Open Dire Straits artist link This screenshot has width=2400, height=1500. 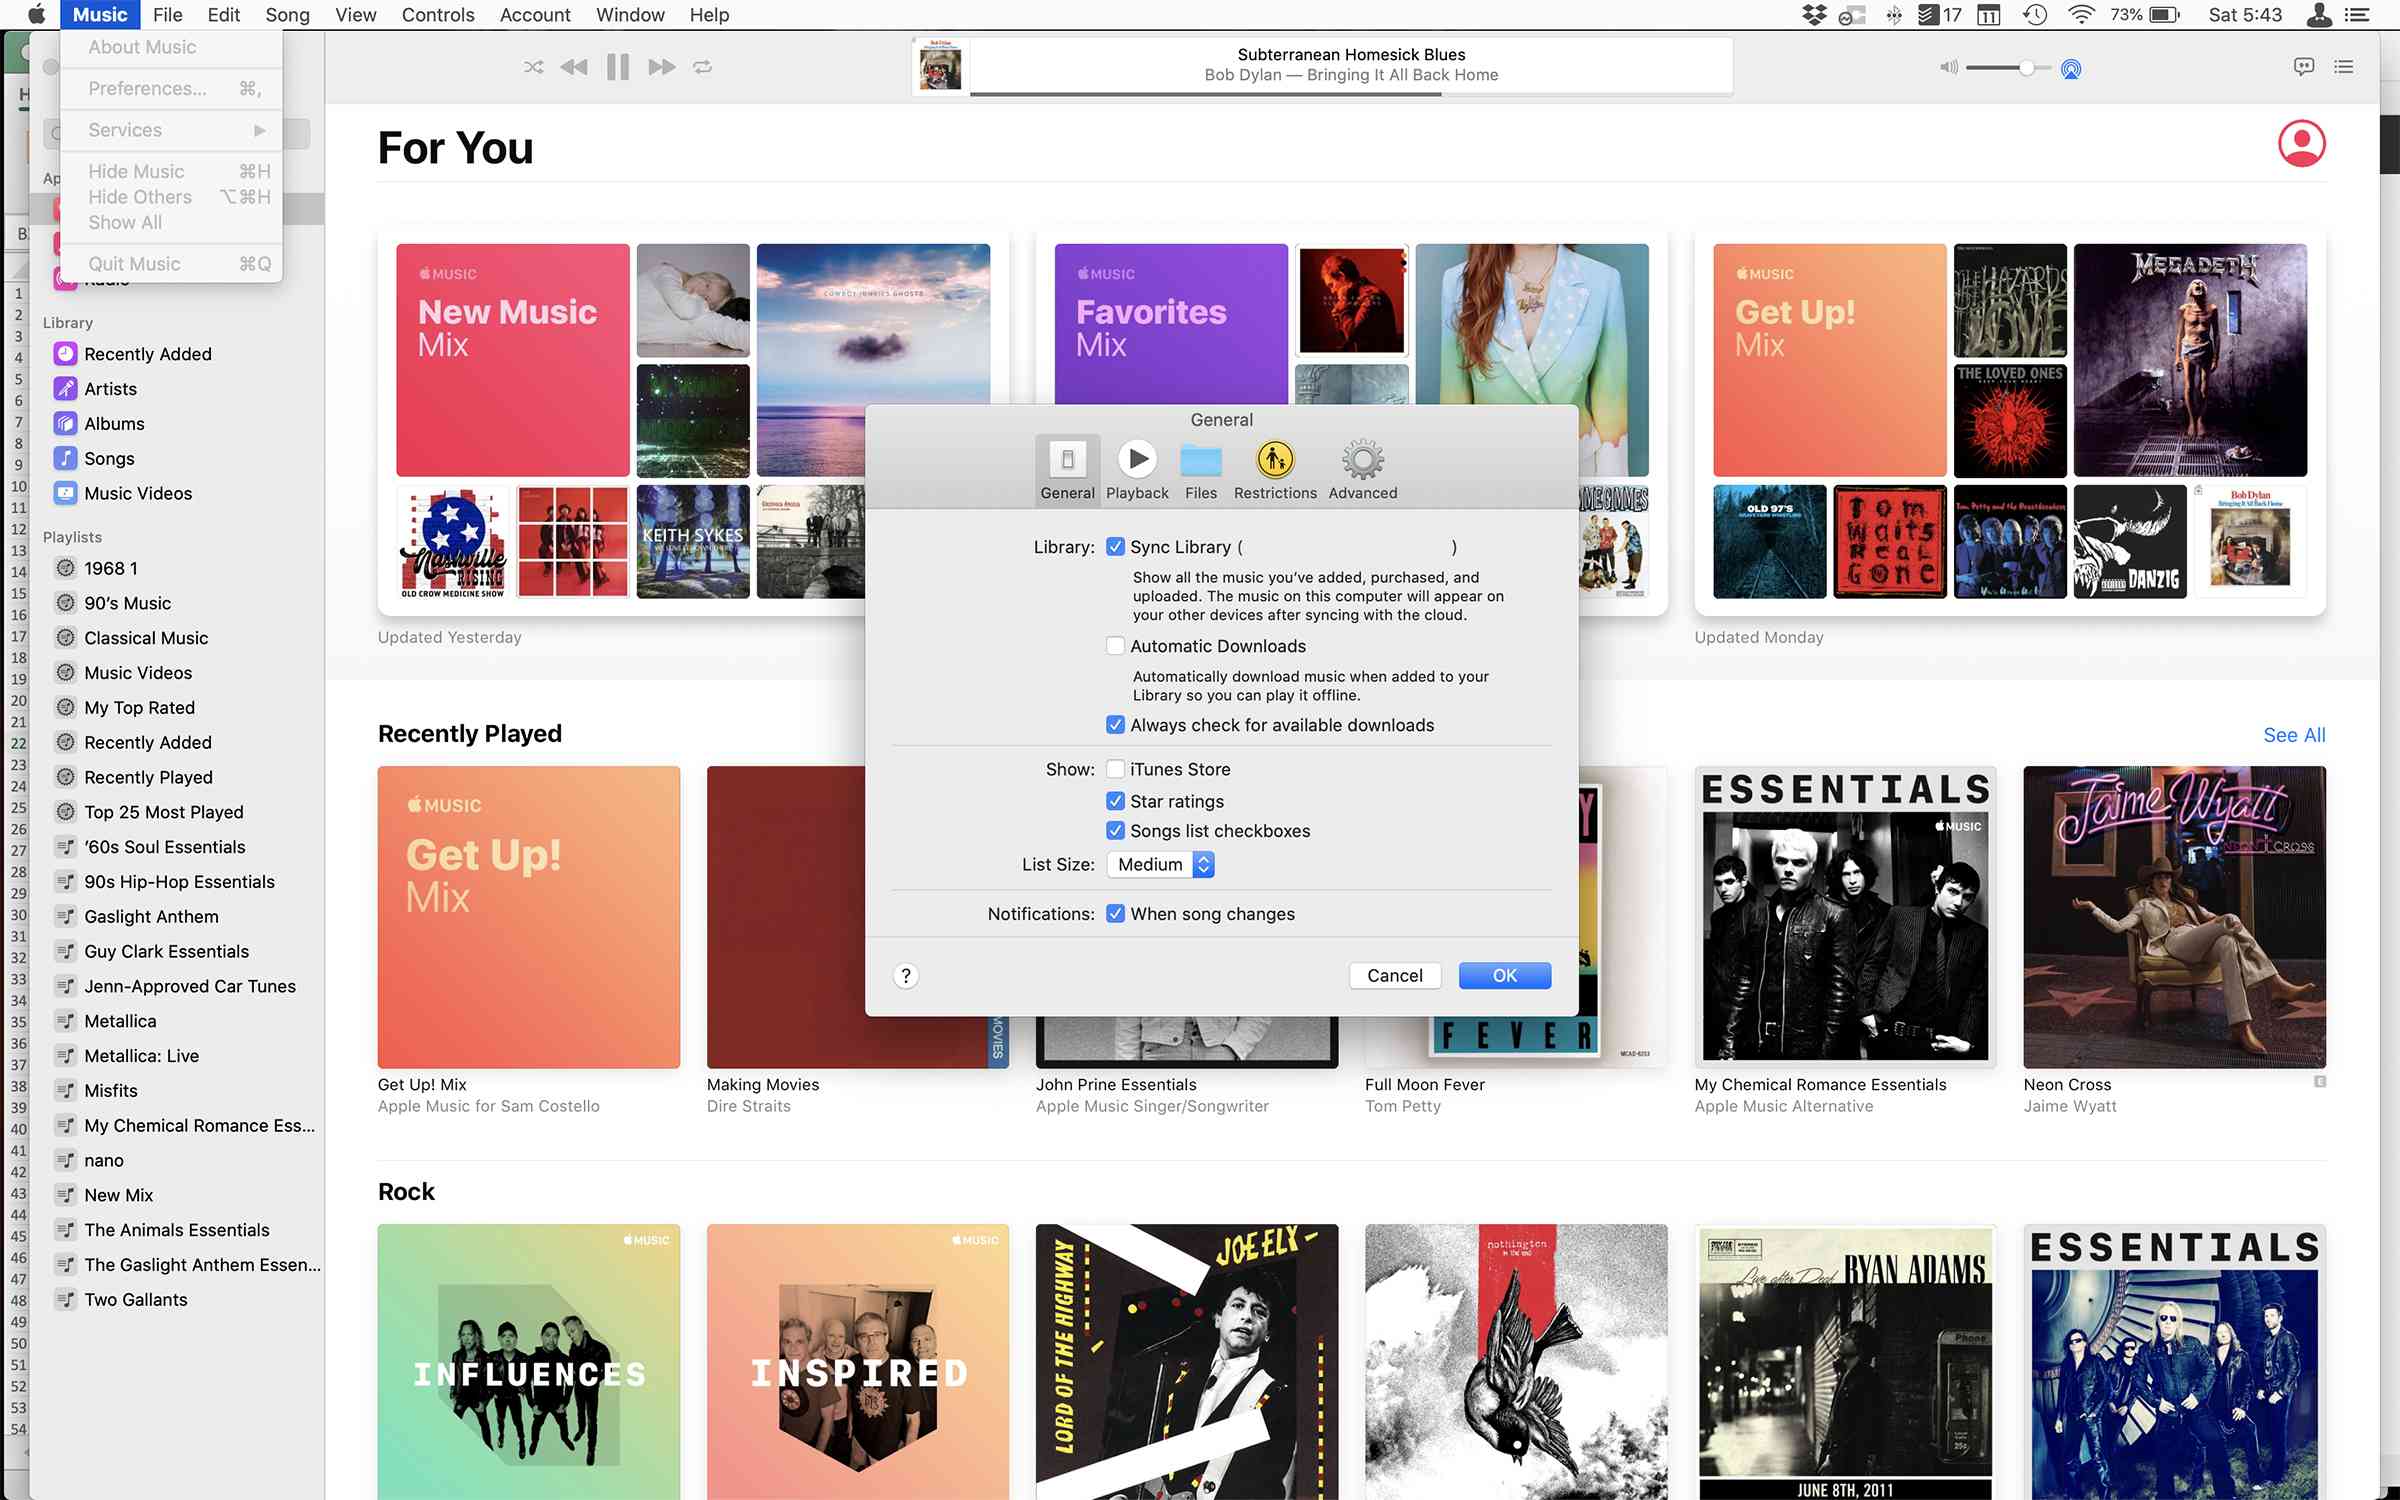748,1106
